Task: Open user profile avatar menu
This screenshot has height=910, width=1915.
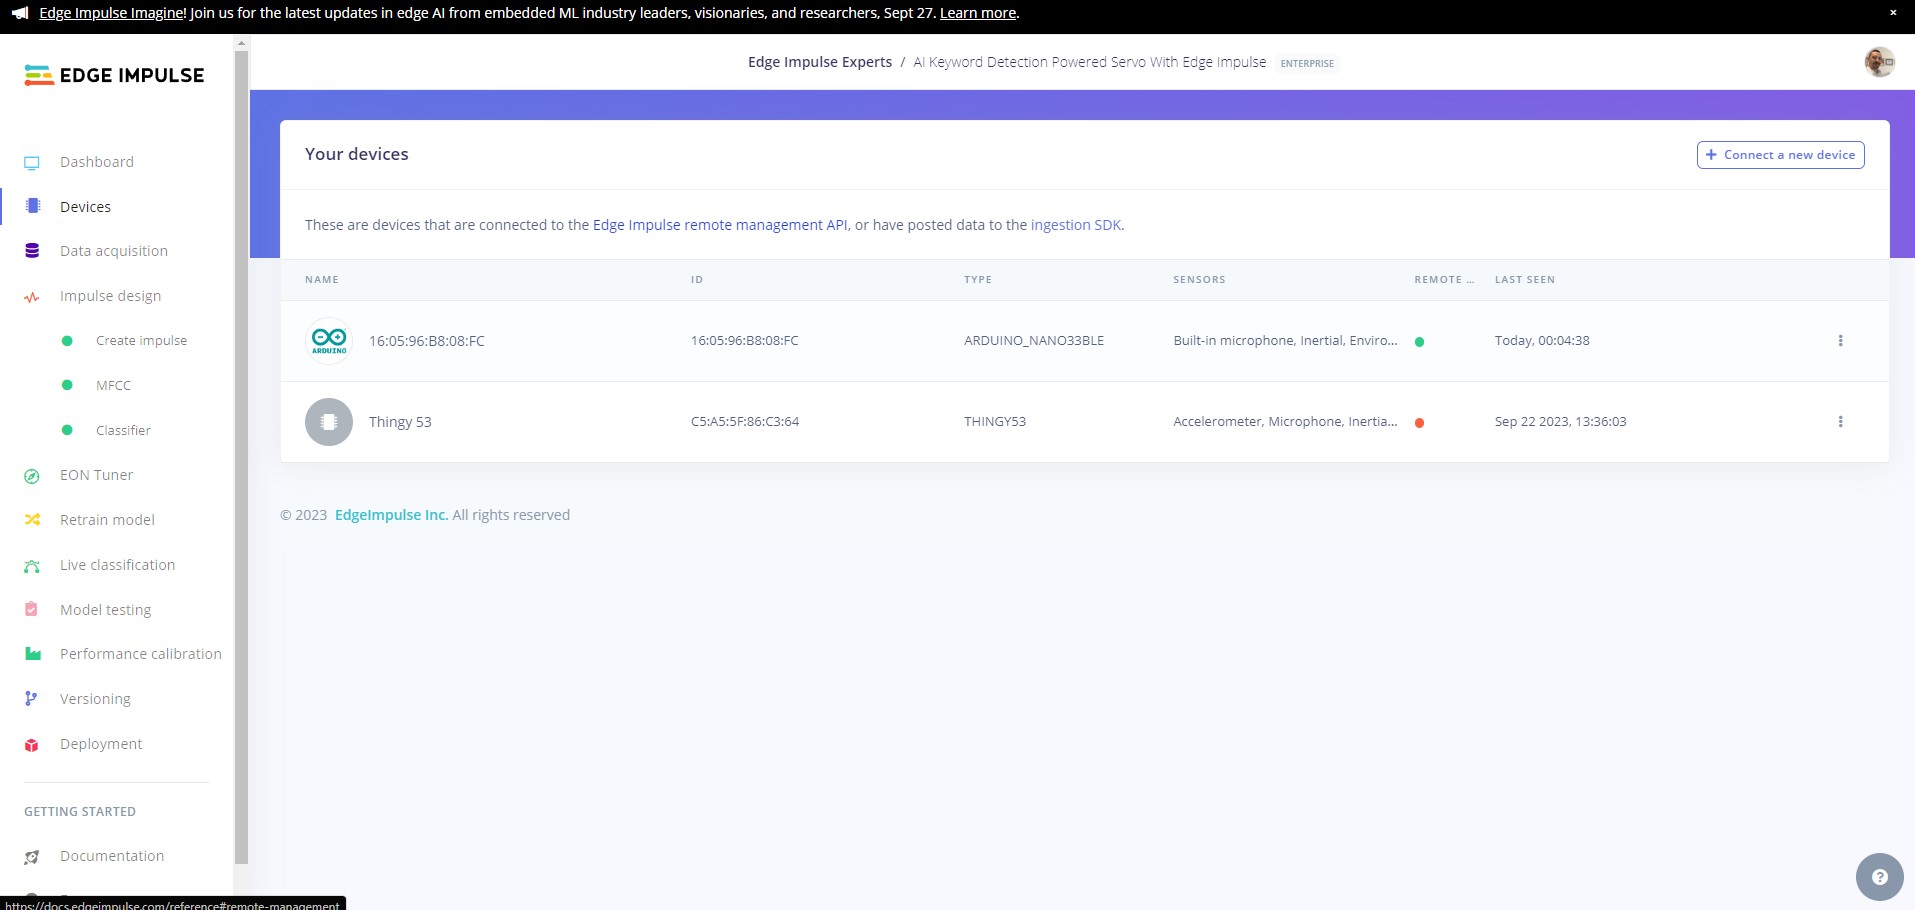Action: 1879,62
